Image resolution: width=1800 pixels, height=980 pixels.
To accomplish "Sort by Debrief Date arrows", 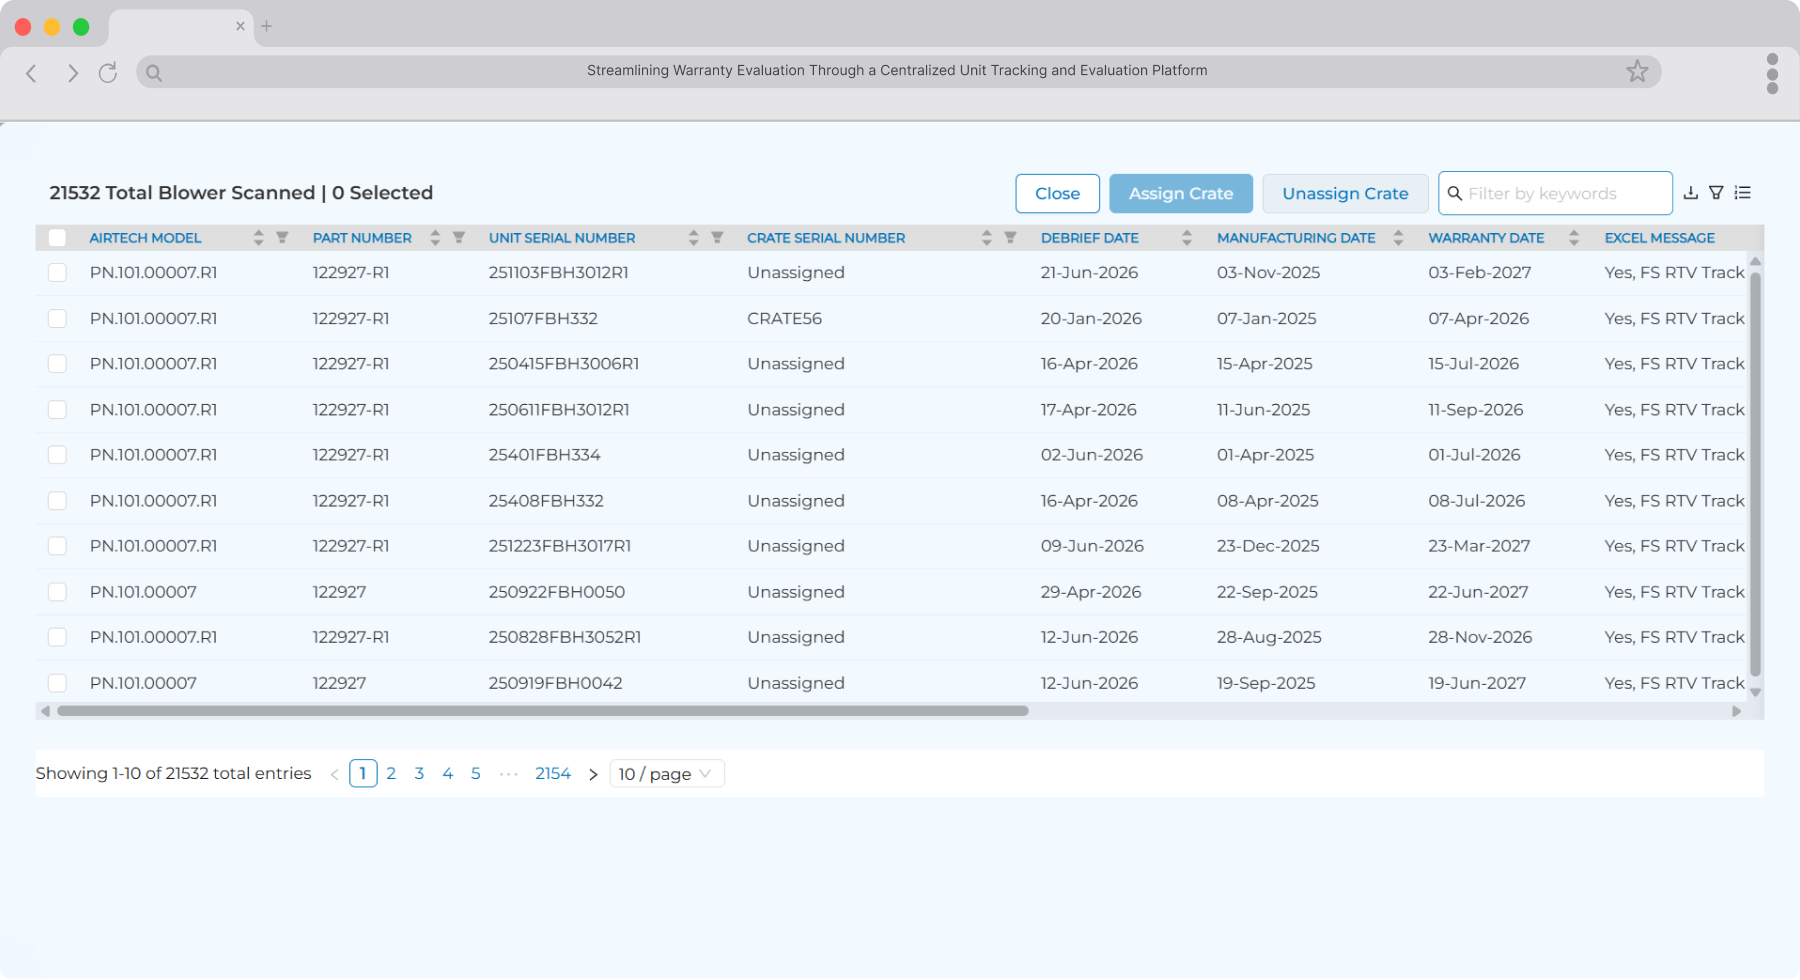I will point(1187,238).
